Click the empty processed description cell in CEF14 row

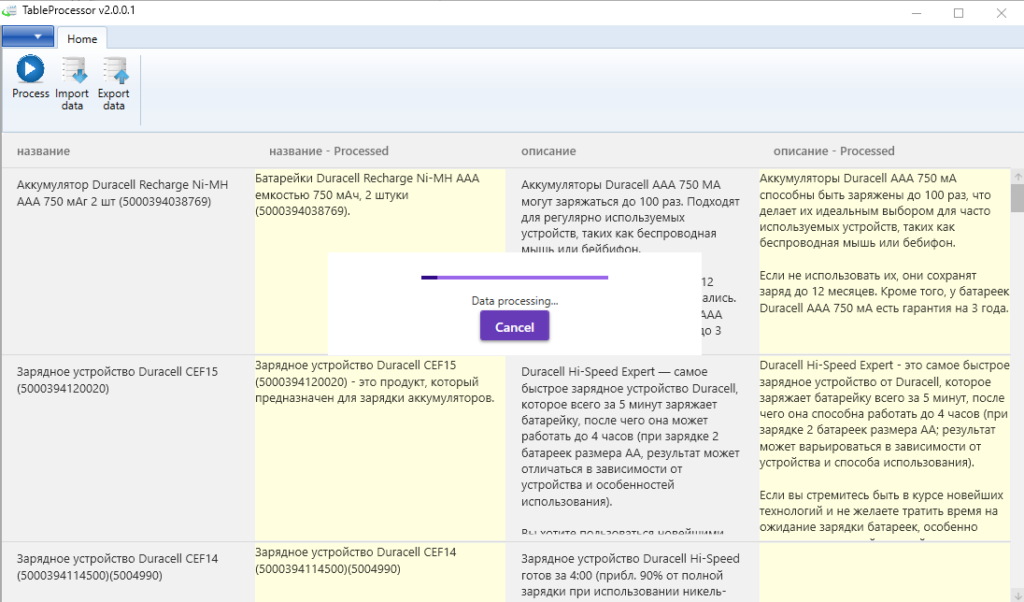pyautogui.click(x=884, y=573)
